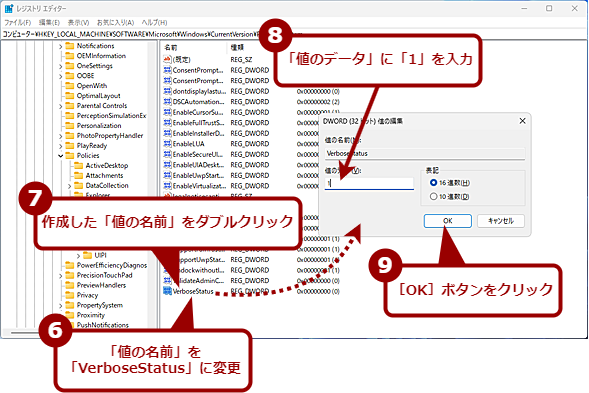Click the キャンセル button in DWORD dialog
This screenshot has height=393, width=589.
[501, 221]
